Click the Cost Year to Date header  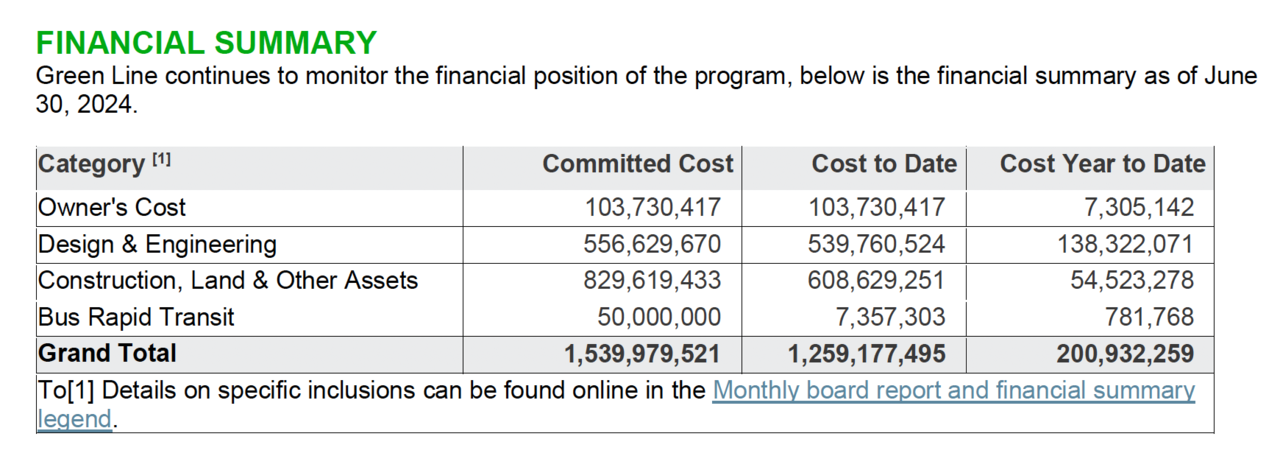coord(1102,164)
